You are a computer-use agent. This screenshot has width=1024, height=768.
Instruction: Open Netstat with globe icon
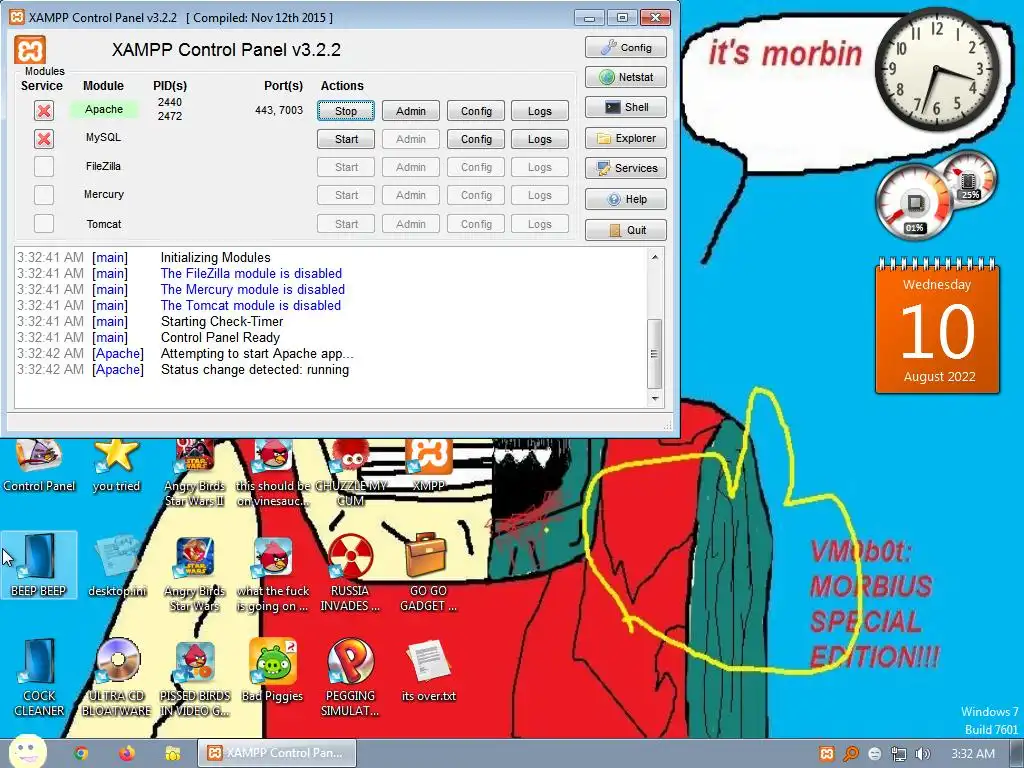(x=626, y=77)
